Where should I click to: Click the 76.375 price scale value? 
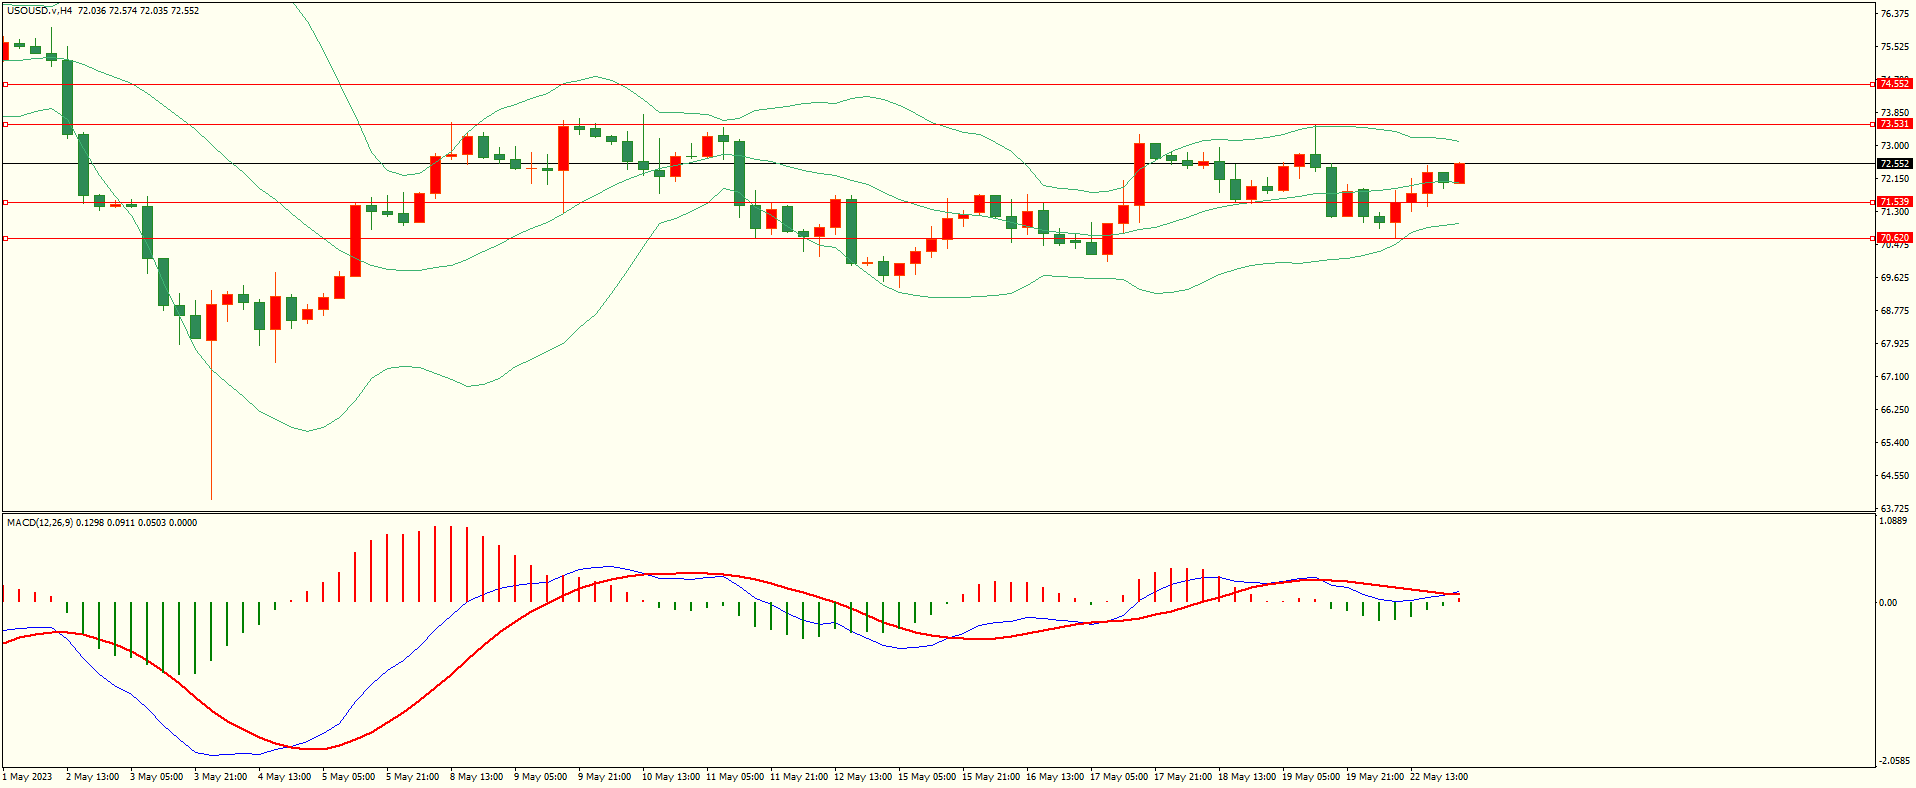(1894, 14)
